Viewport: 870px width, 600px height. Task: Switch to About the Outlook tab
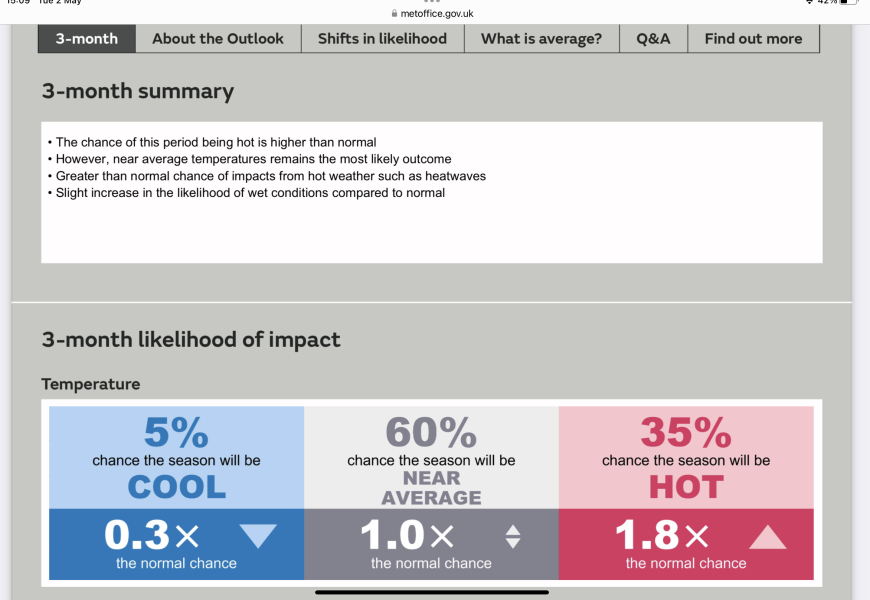(218, 39)
